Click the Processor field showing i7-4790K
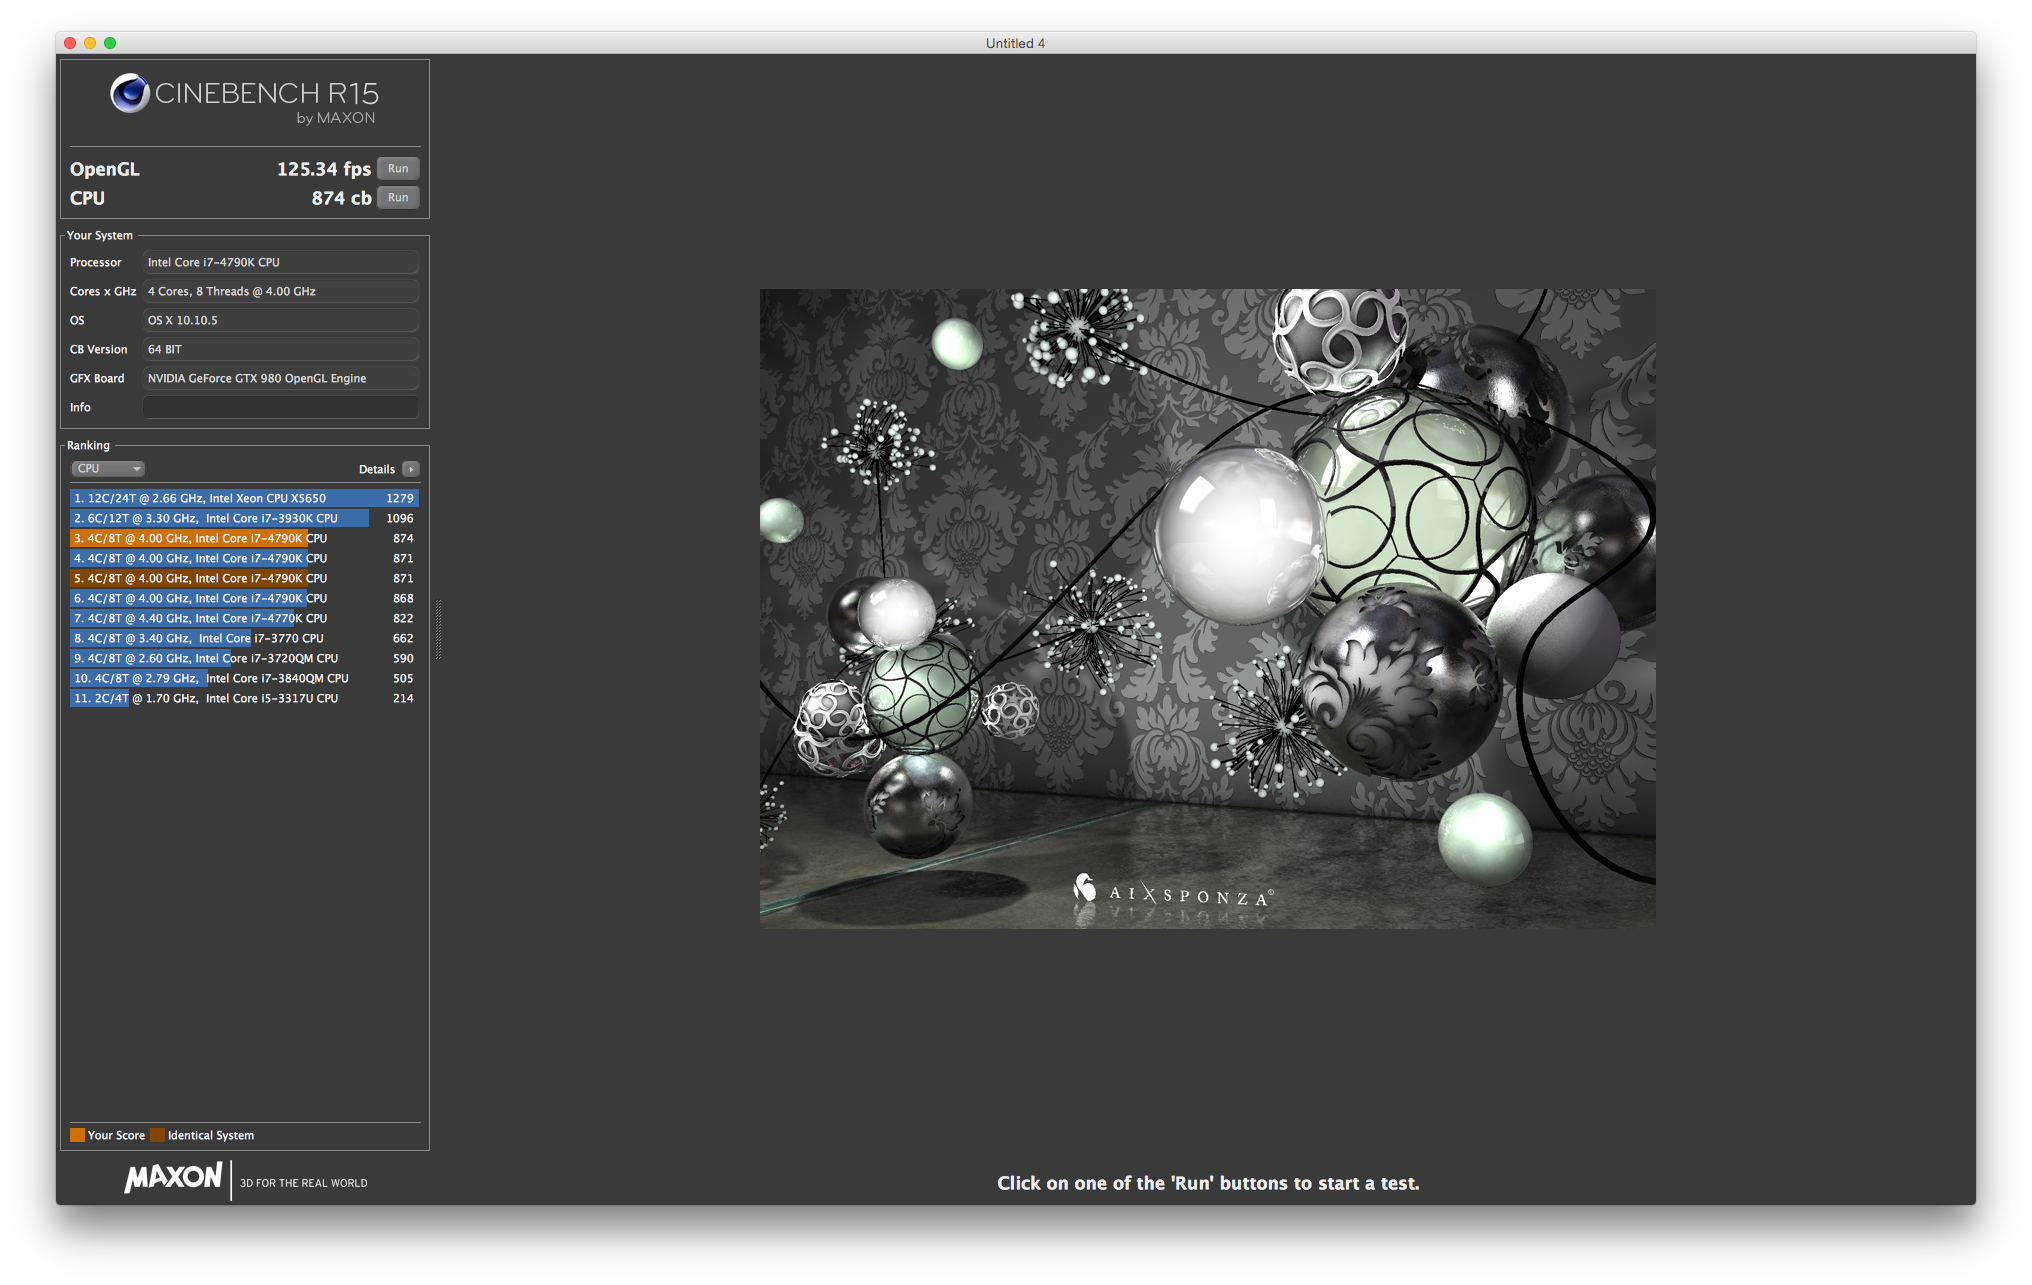Image resolution: width=2032 pixels, height=1285 pixels. (x=281, y=262)
